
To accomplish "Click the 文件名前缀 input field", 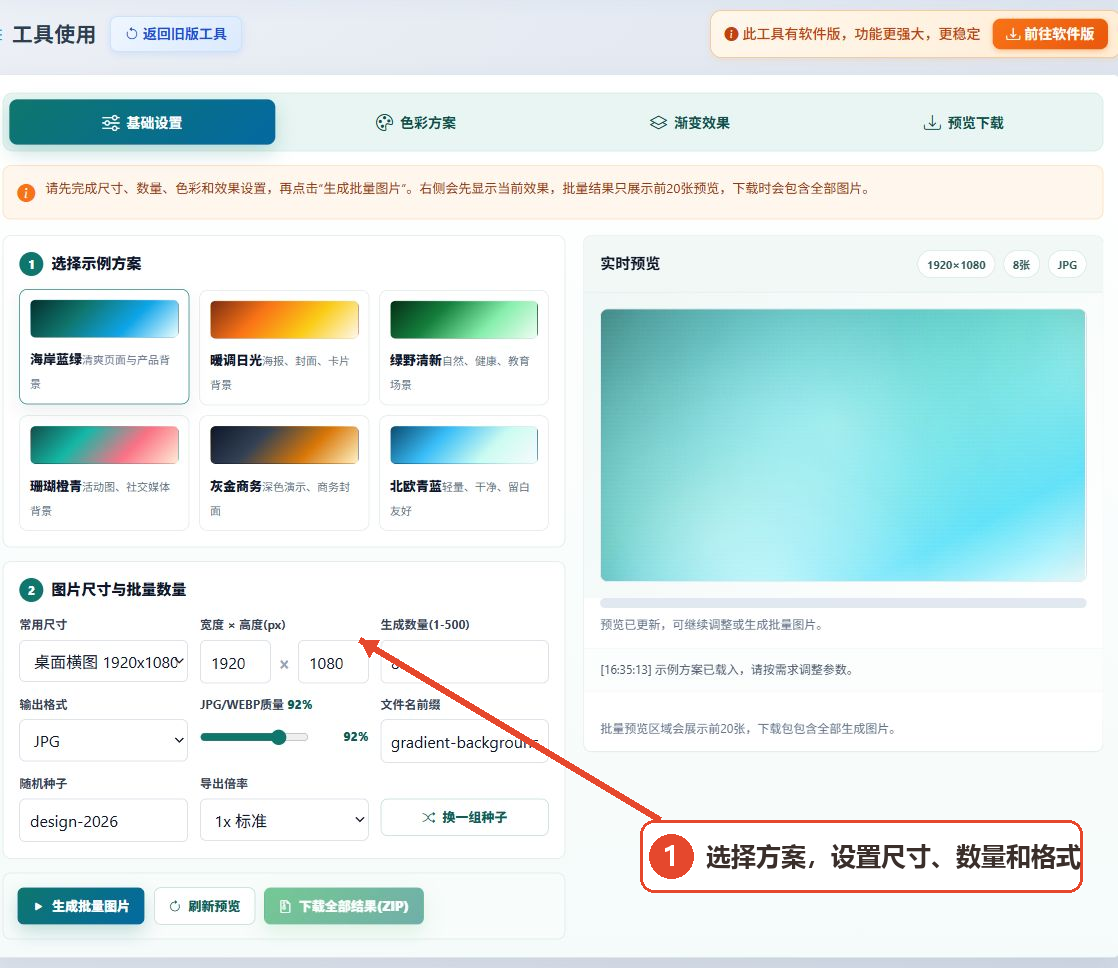I will [x=464, y=741].
